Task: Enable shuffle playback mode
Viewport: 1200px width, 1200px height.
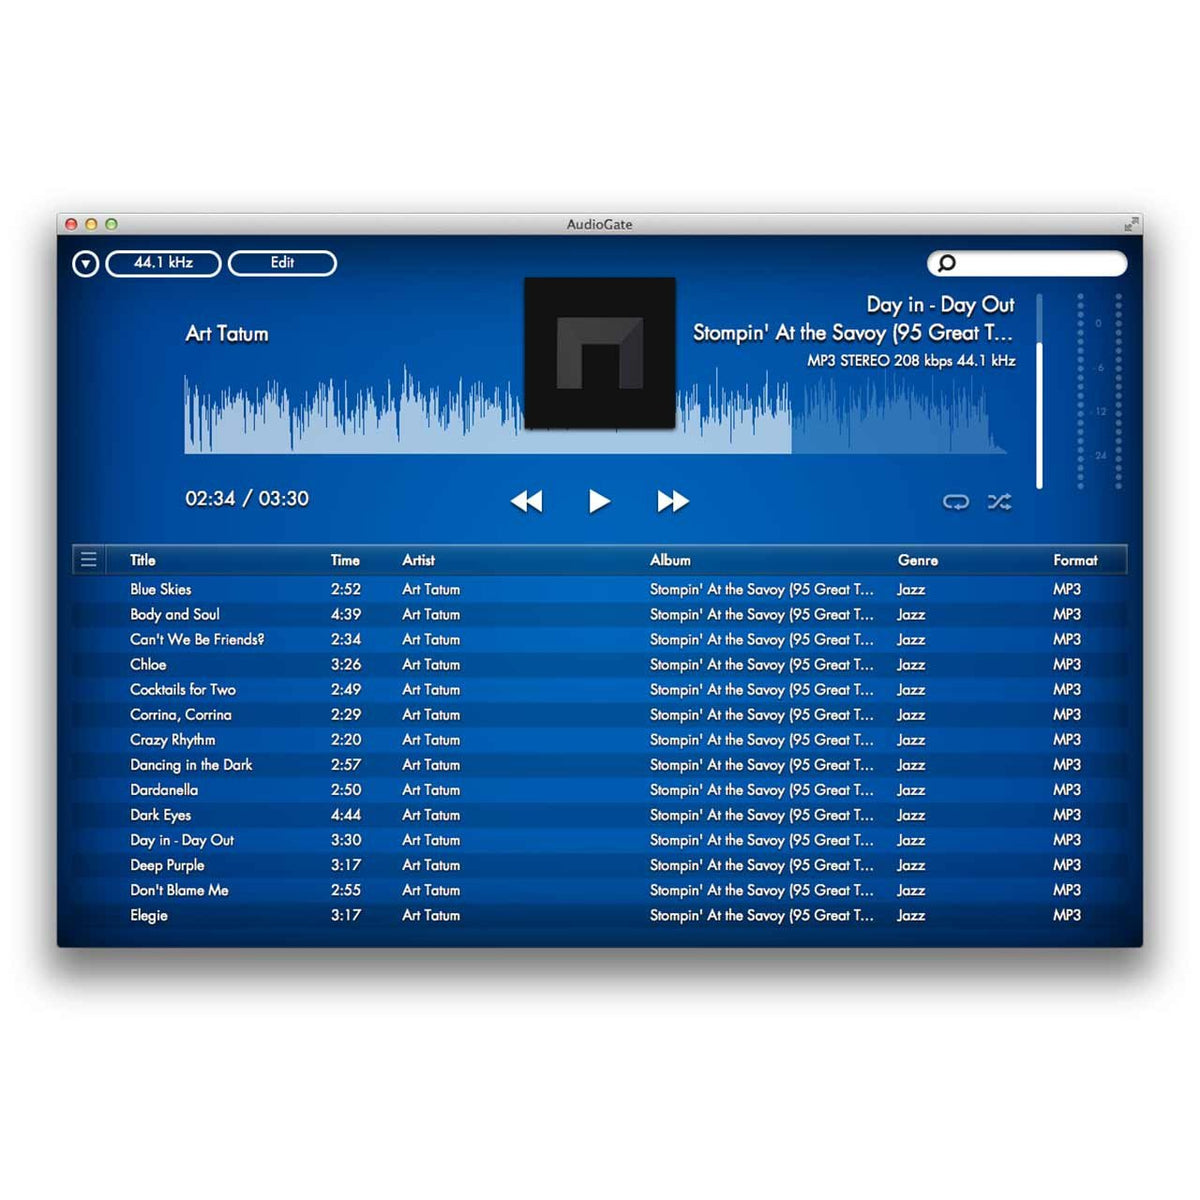Action: 999,503
